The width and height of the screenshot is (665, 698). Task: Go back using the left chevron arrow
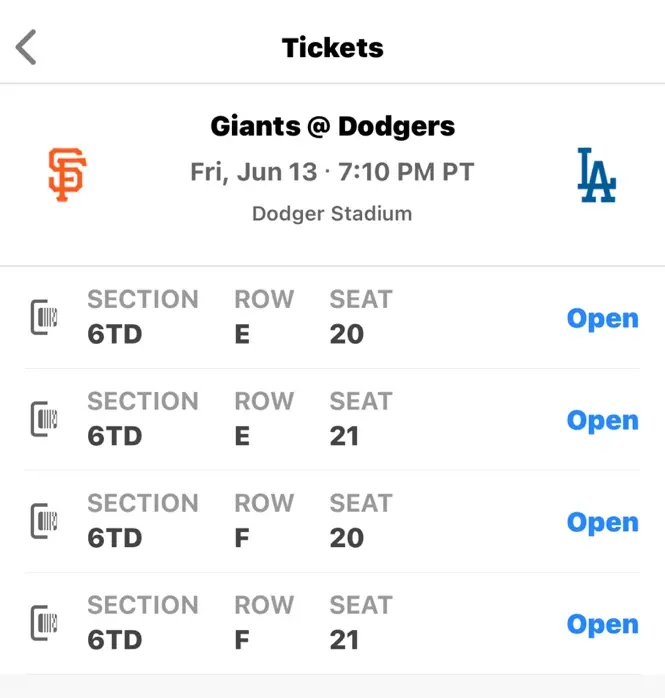point(26,47)
